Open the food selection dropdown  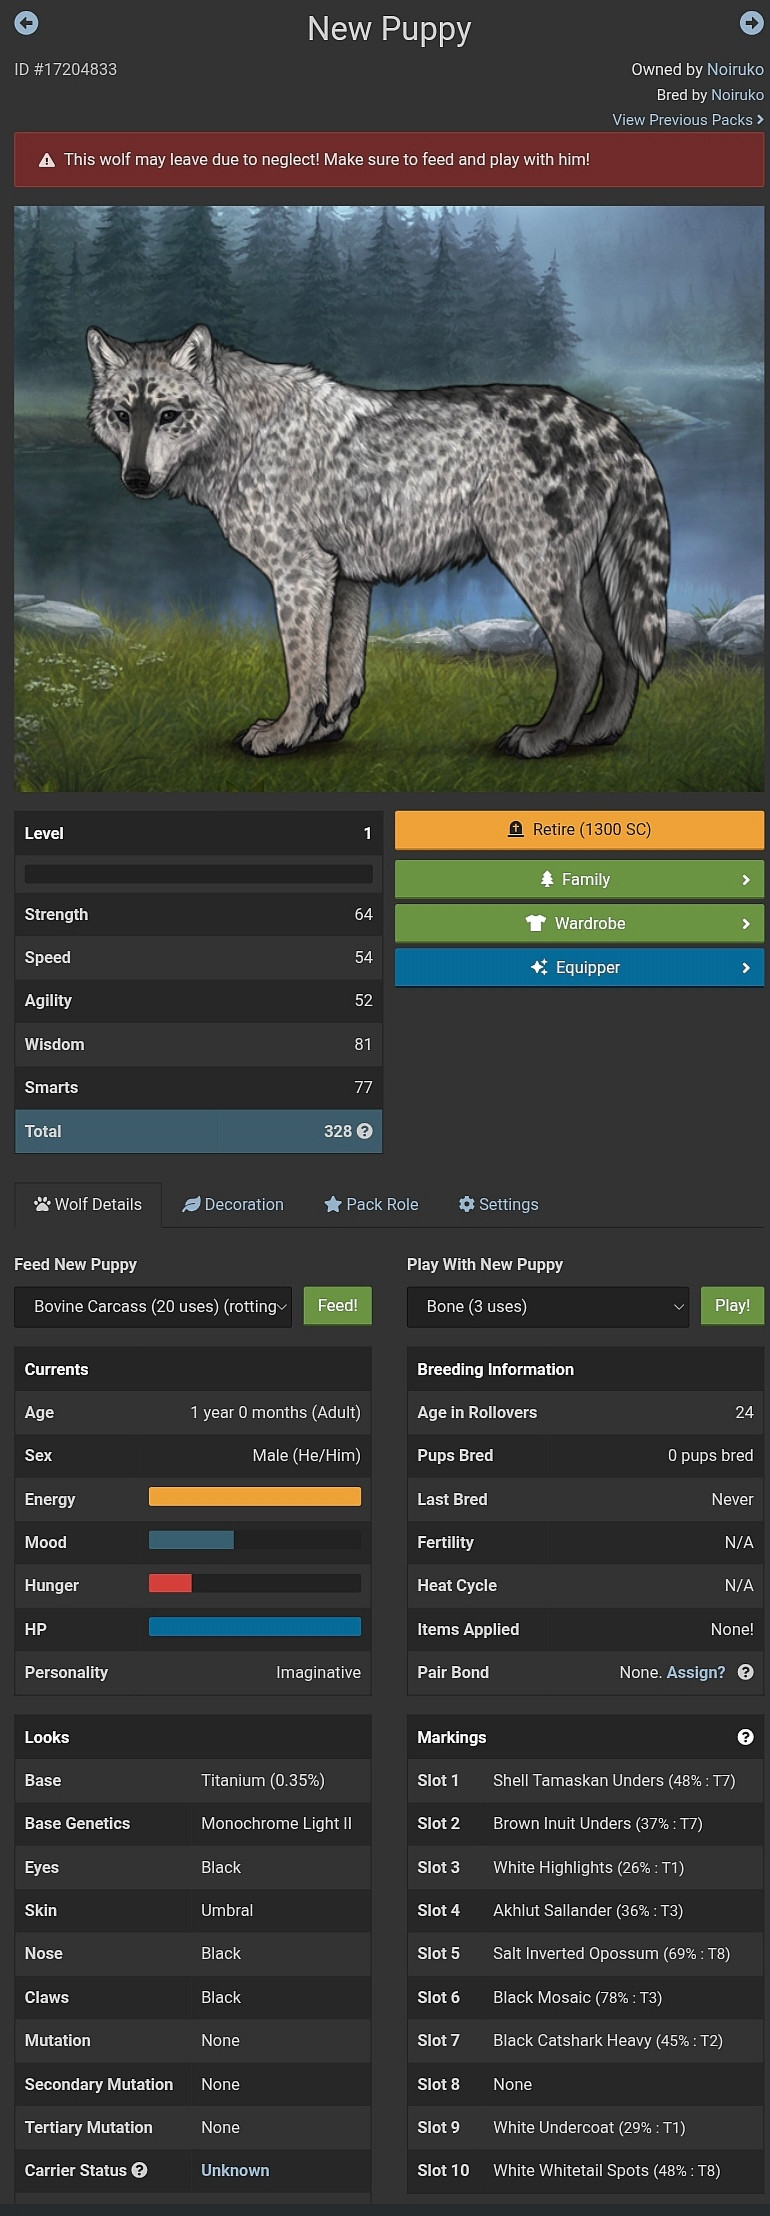click(x=153, y=1306)
